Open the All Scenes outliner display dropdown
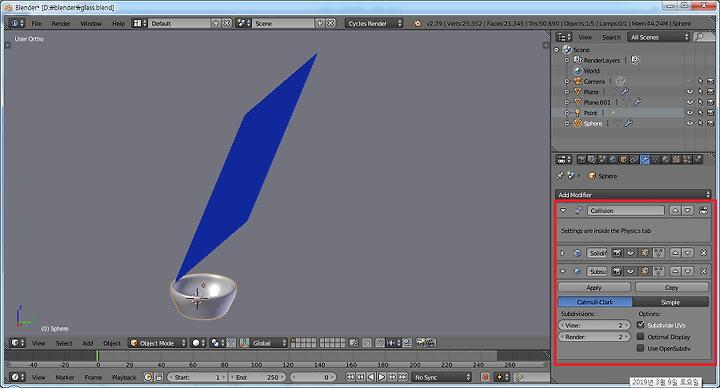 point(659,37)
